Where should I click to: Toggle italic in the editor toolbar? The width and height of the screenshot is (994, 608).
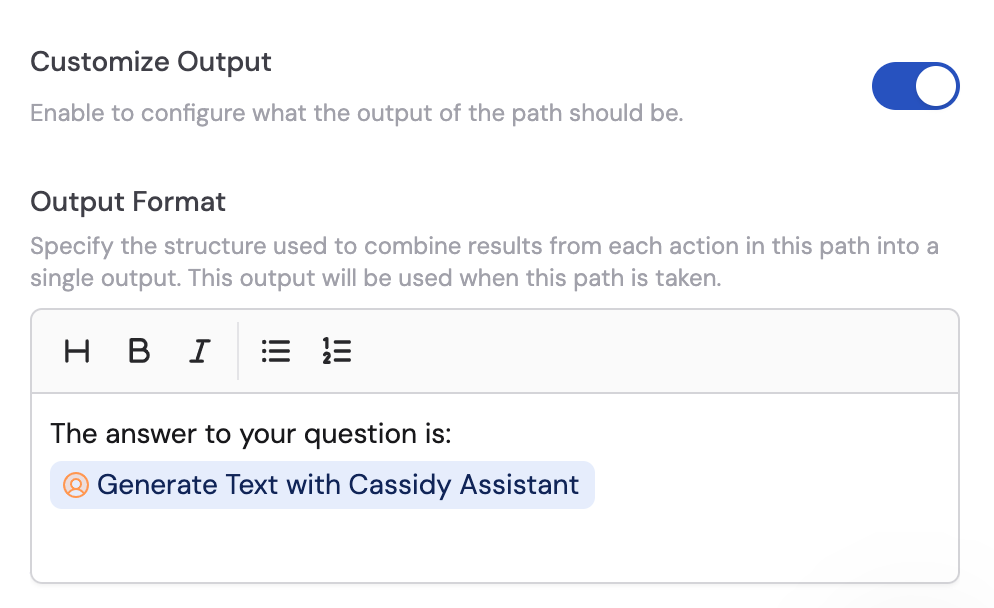tap(199, 351)
